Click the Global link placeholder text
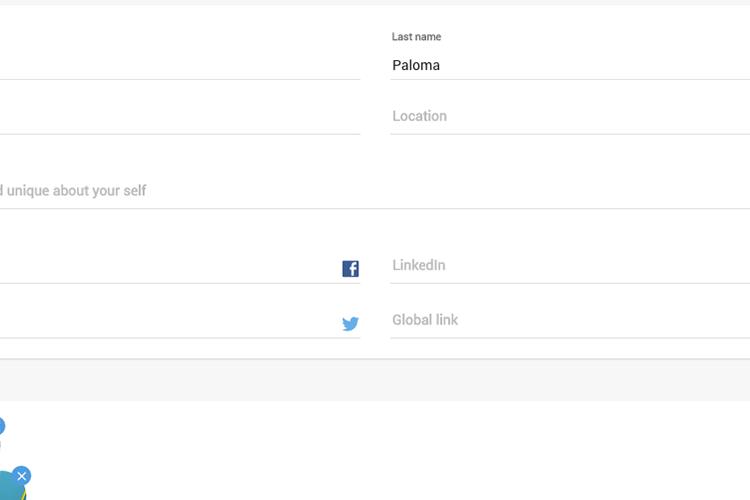 tap(425, 320)
